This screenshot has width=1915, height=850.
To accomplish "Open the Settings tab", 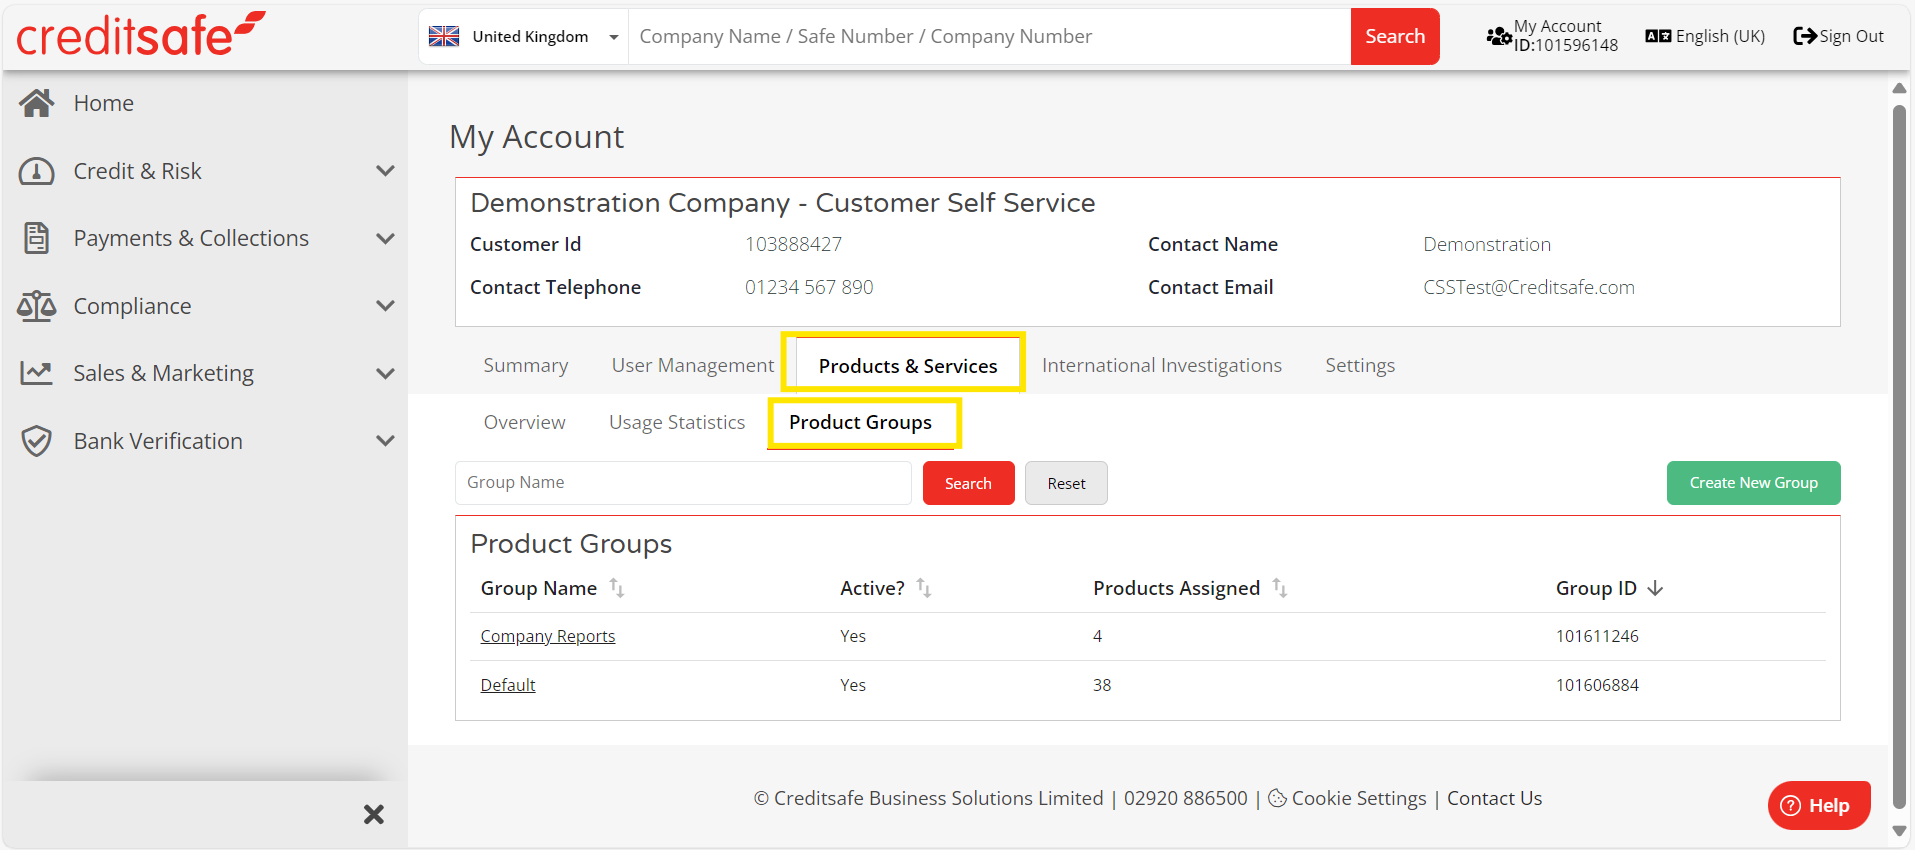I will coord(1360,365).
